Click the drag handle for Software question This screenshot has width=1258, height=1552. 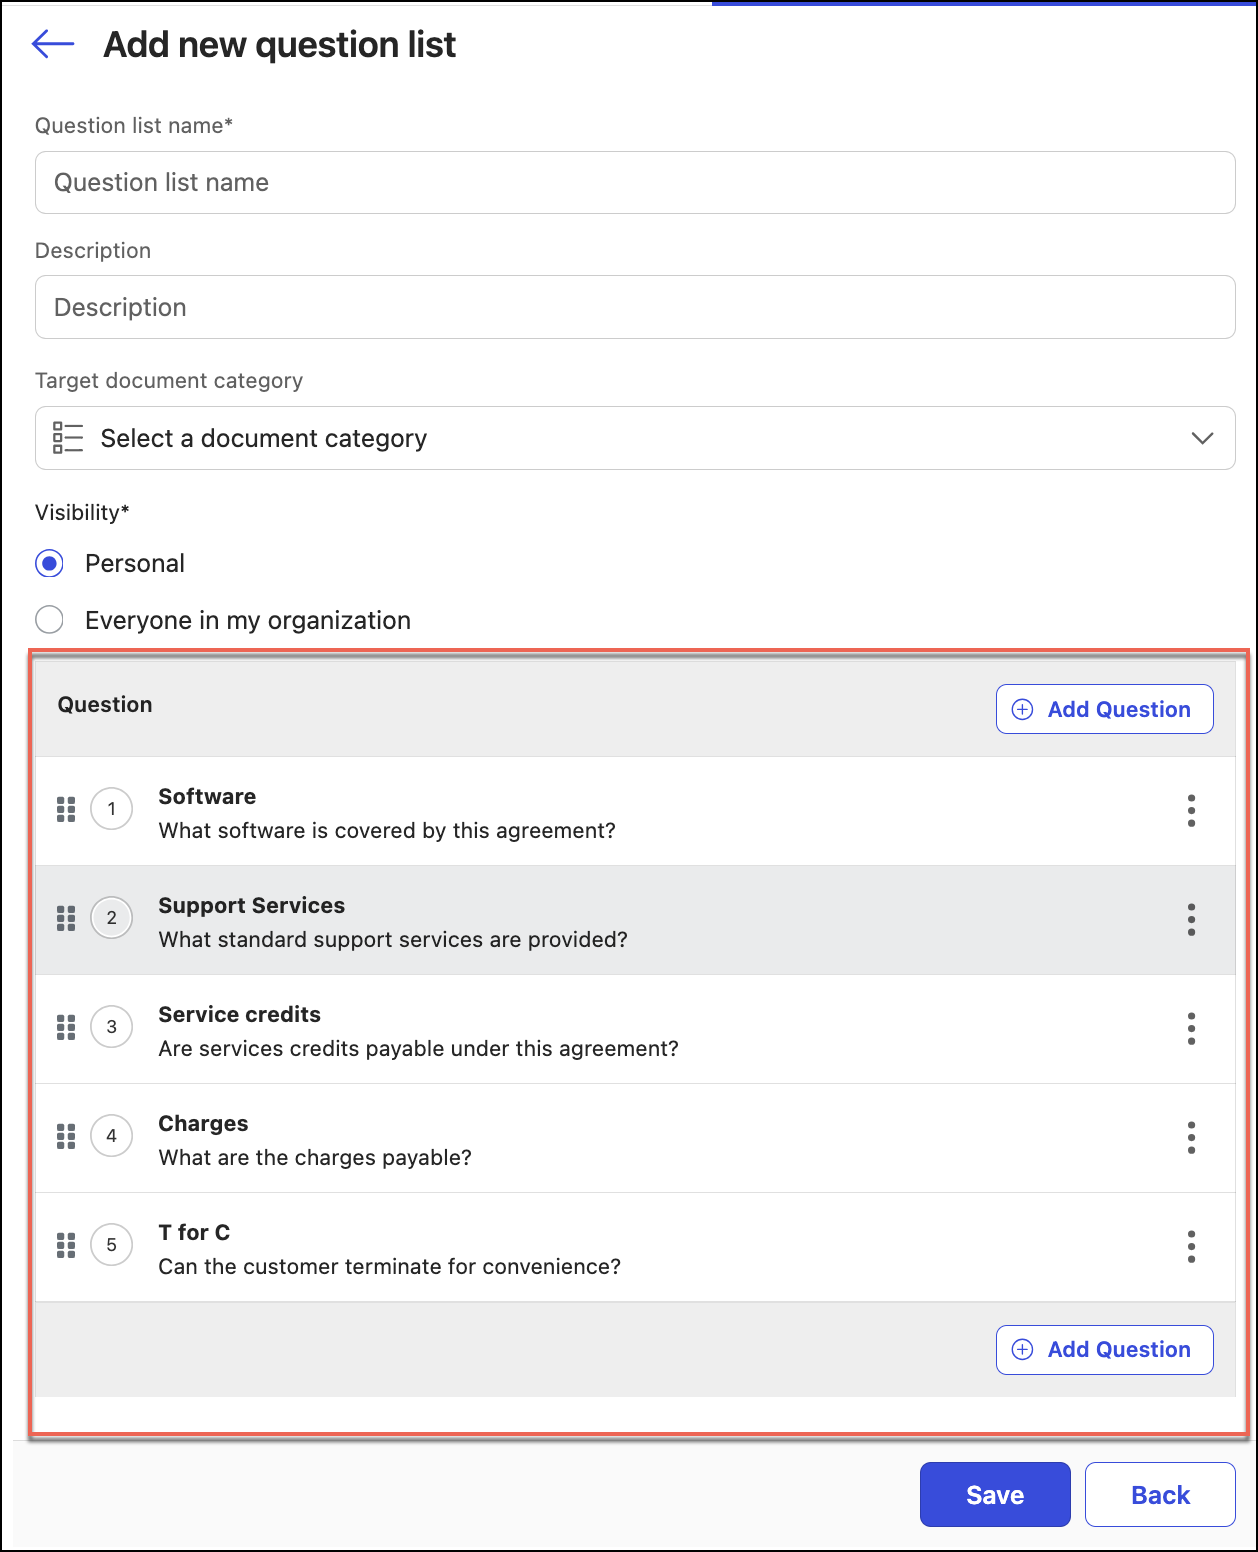(x=66, y=809)
